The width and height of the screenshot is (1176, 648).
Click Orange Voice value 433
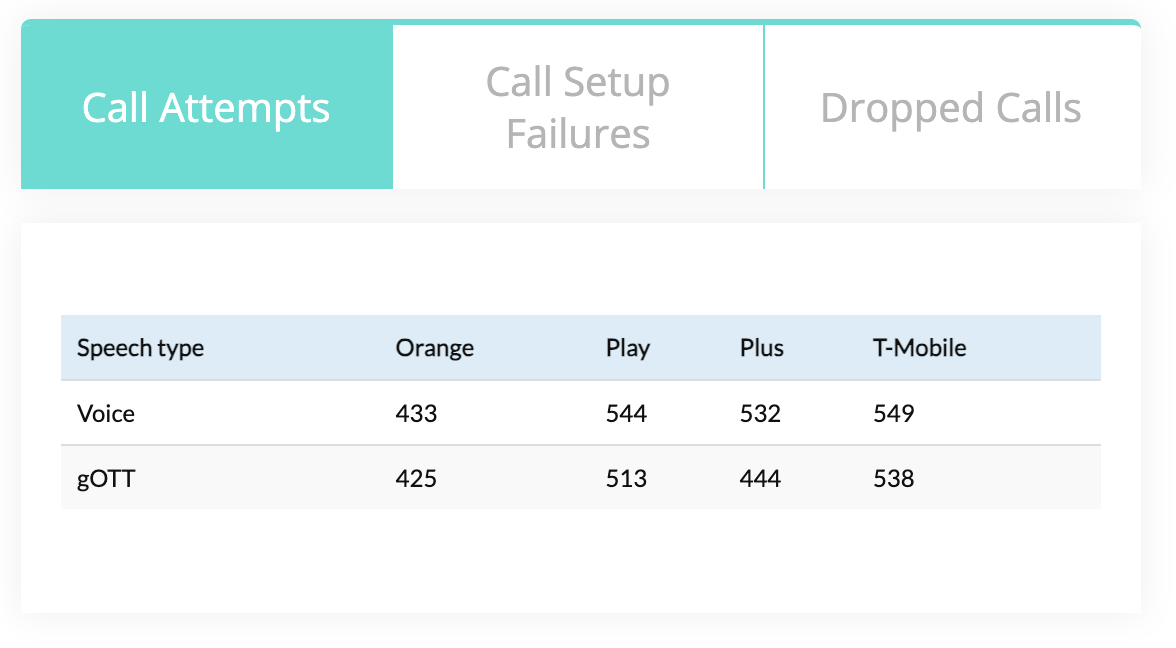(416, 413)
